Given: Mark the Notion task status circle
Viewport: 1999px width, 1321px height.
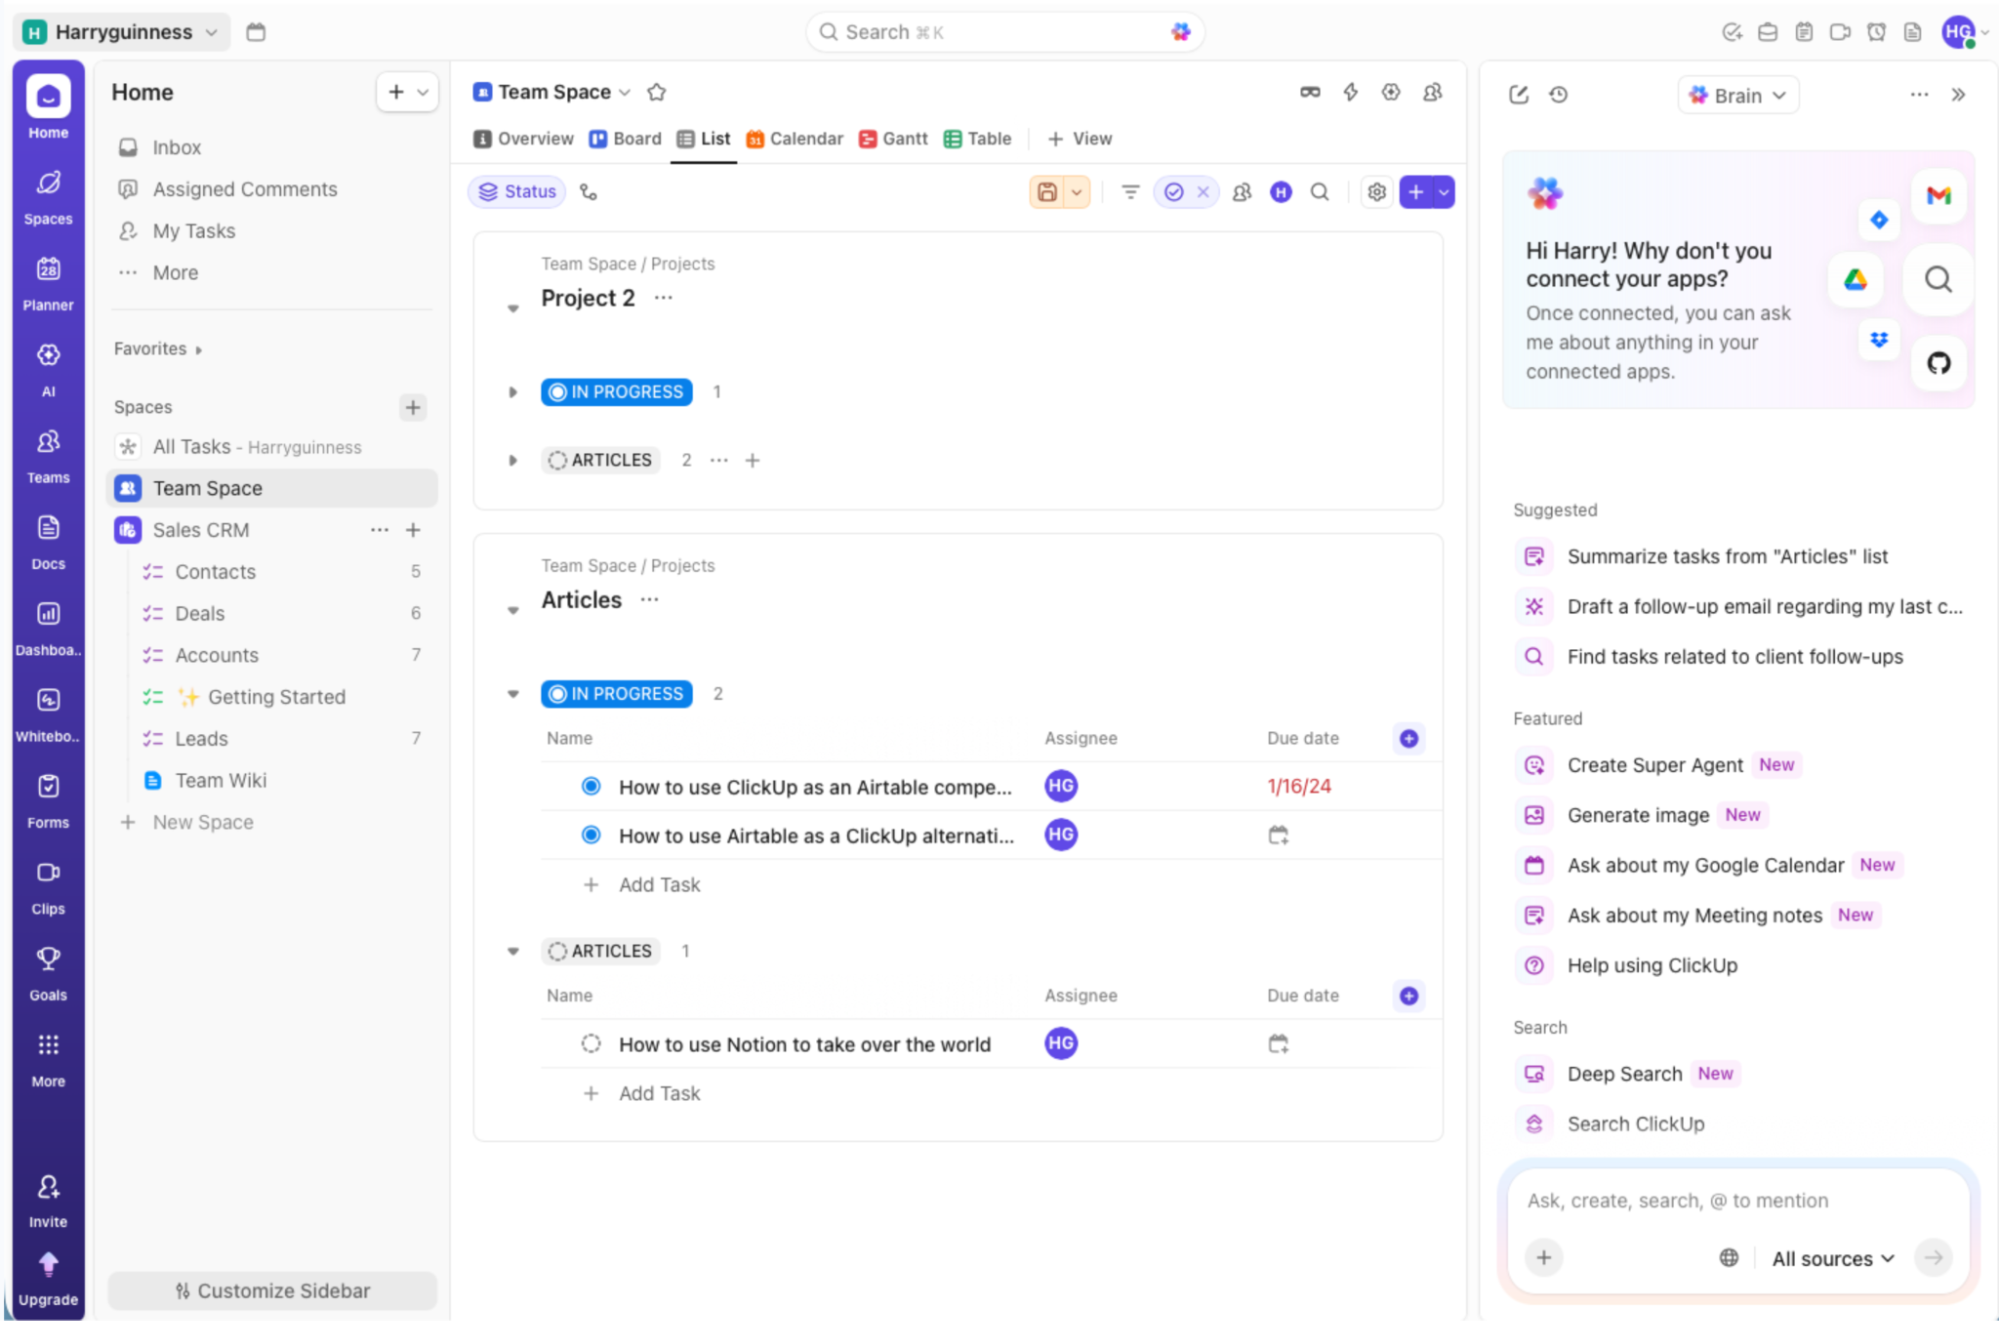Looking at the screenshot, I should click(592, 1043).
